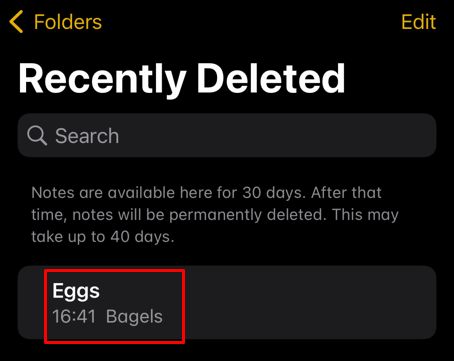
Task: Click the Search placeholder text
Action: click(87, 136)
